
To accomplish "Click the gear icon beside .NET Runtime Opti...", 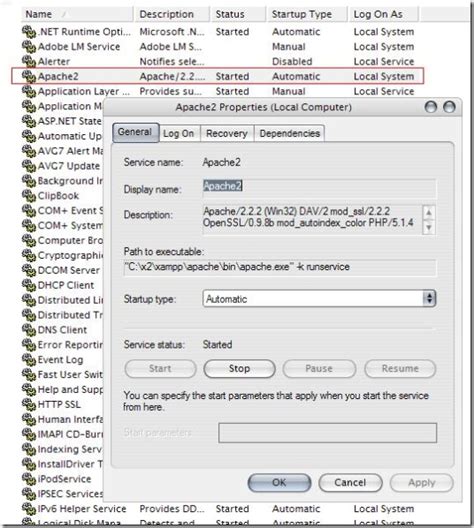I will pos(29,32).
